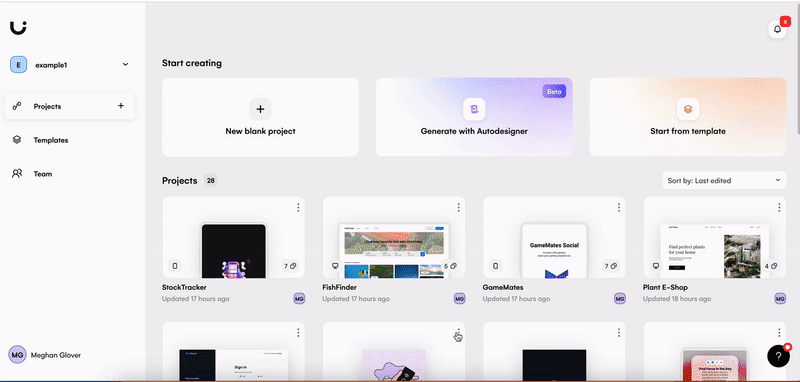
Task: Open FishFinder three-dot options menu
Action: point(458,208)
